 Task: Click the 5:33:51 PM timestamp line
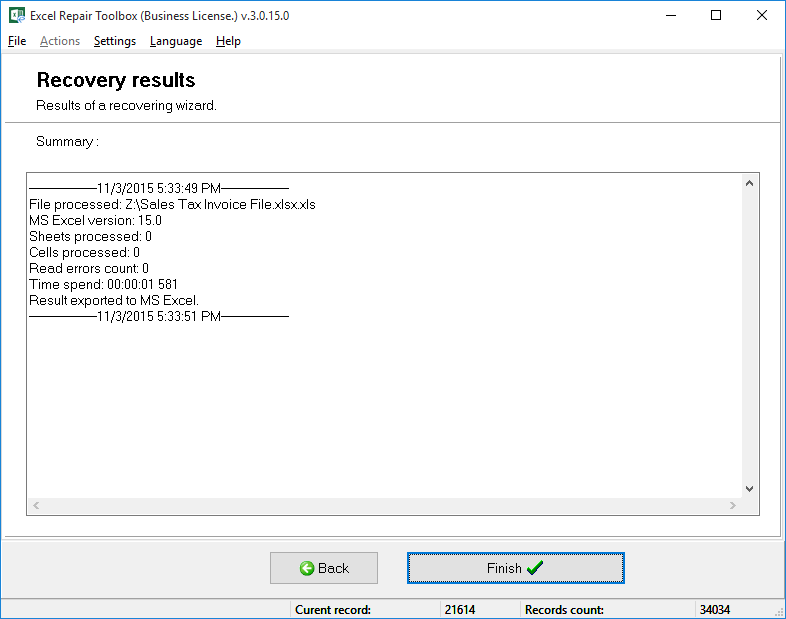click(159, 317)
